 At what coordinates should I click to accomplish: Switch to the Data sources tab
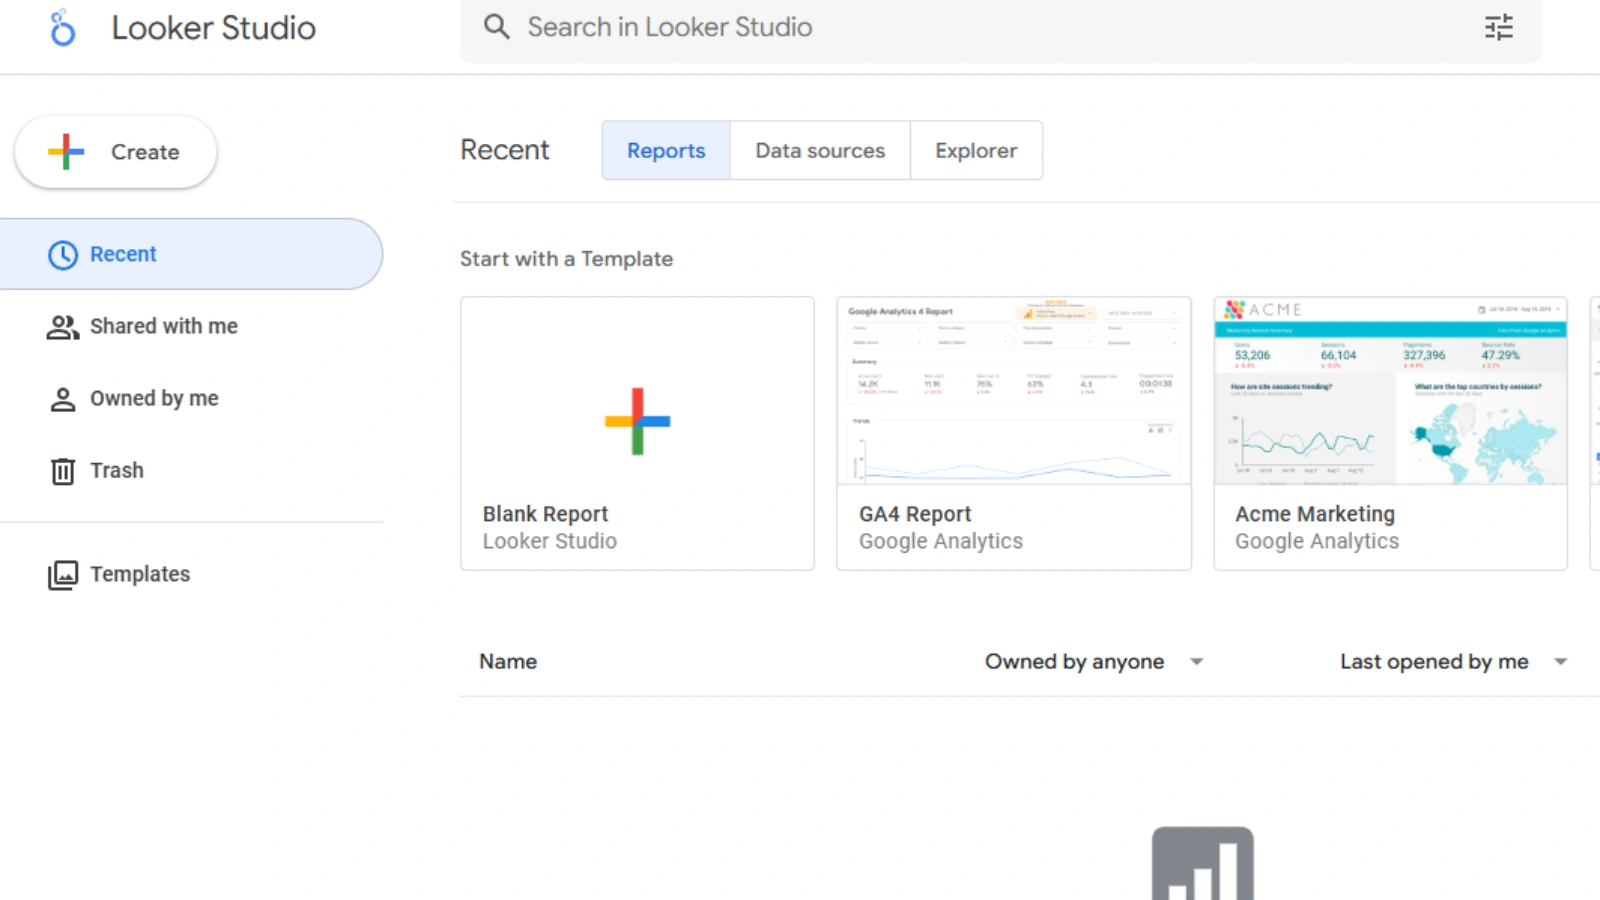820,151
